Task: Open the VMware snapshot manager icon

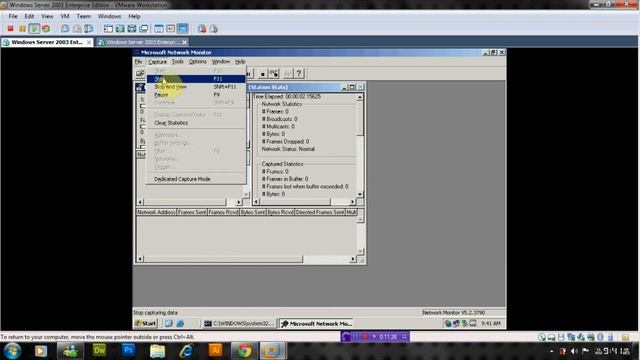Action: tap(89, 29)
